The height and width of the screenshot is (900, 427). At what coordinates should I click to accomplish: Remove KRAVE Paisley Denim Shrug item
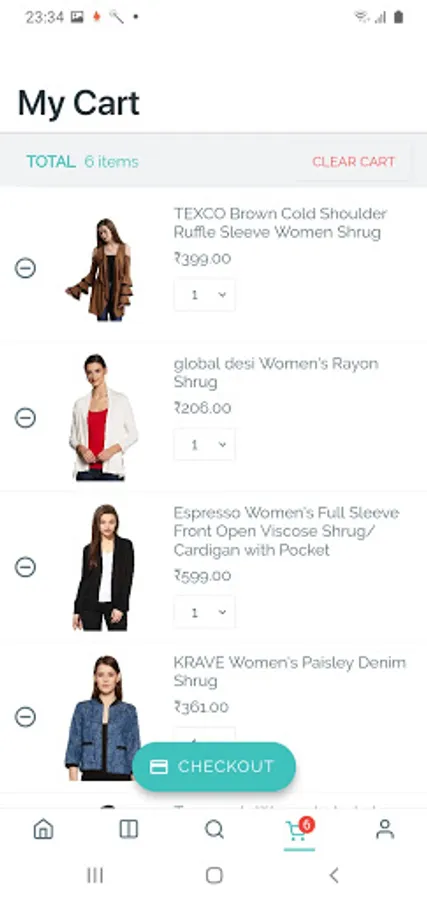coord(25,717)
